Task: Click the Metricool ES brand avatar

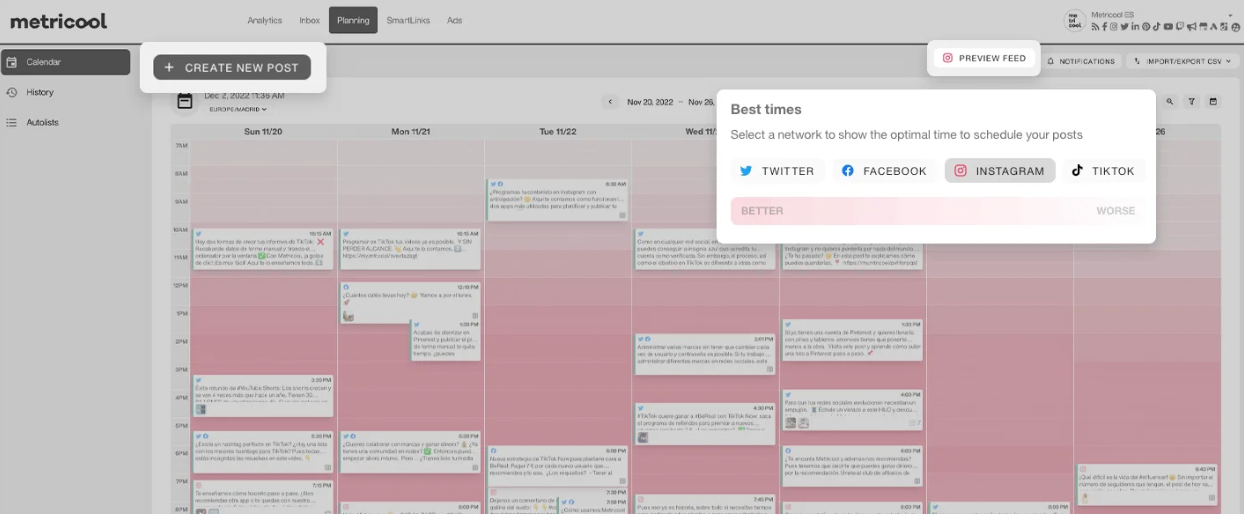Action: click(1075, 20)
